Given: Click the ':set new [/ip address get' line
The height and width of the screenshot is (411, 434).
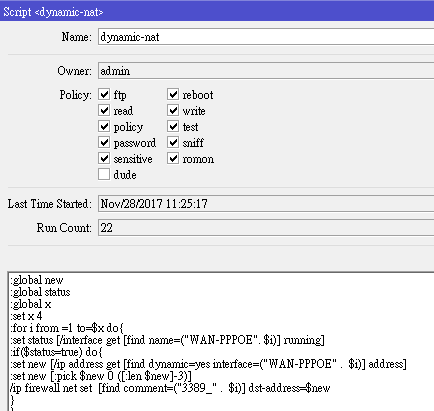Looking at the screenshot, I should (x=208, y=364).
